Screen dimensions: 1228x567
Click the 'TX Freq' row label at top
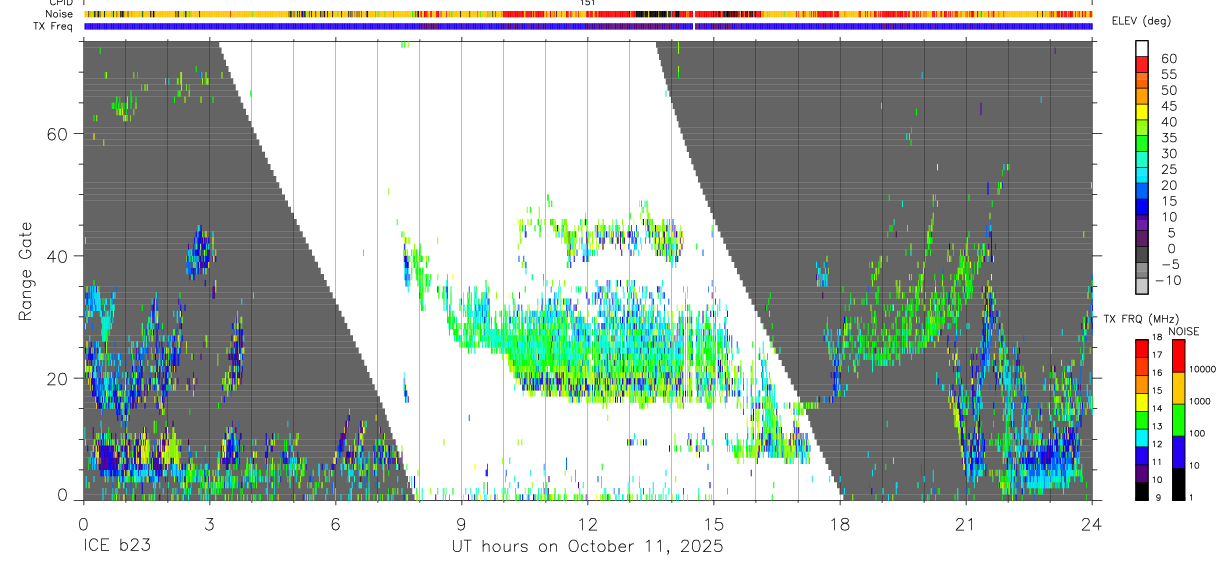pyautogui.click(x=55, y=26)
